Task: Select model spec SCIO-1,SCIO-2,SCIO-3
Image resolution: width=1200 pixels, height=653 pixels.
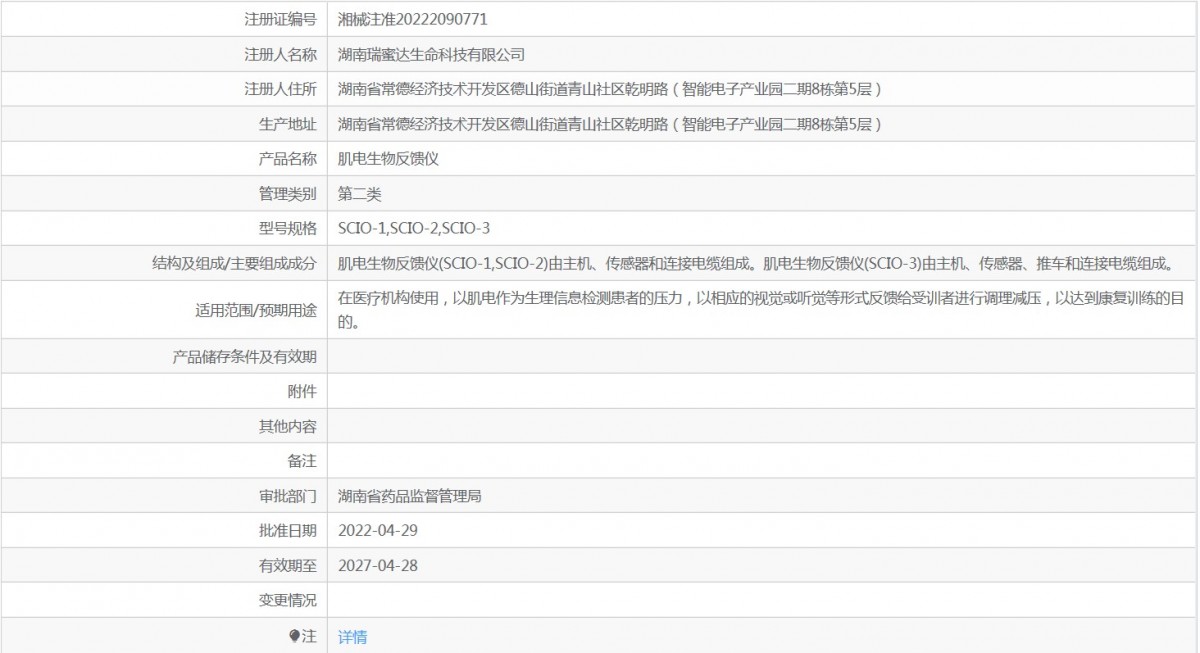Action: 414,228
